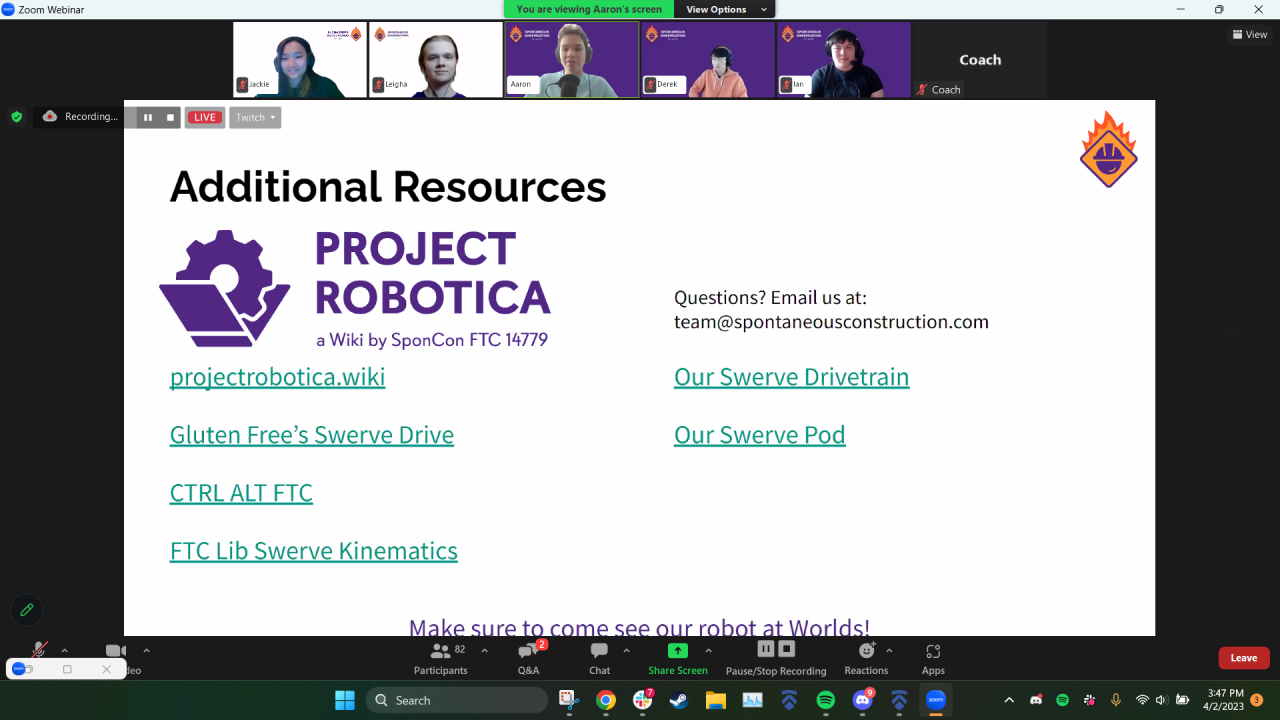Switch to Zoom in the taskbar

[936, 700]
